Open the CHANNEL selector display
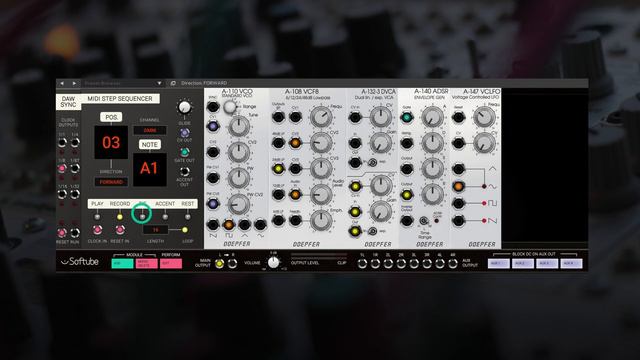Screen dimensions: 640x360 [x=150, y=130]
